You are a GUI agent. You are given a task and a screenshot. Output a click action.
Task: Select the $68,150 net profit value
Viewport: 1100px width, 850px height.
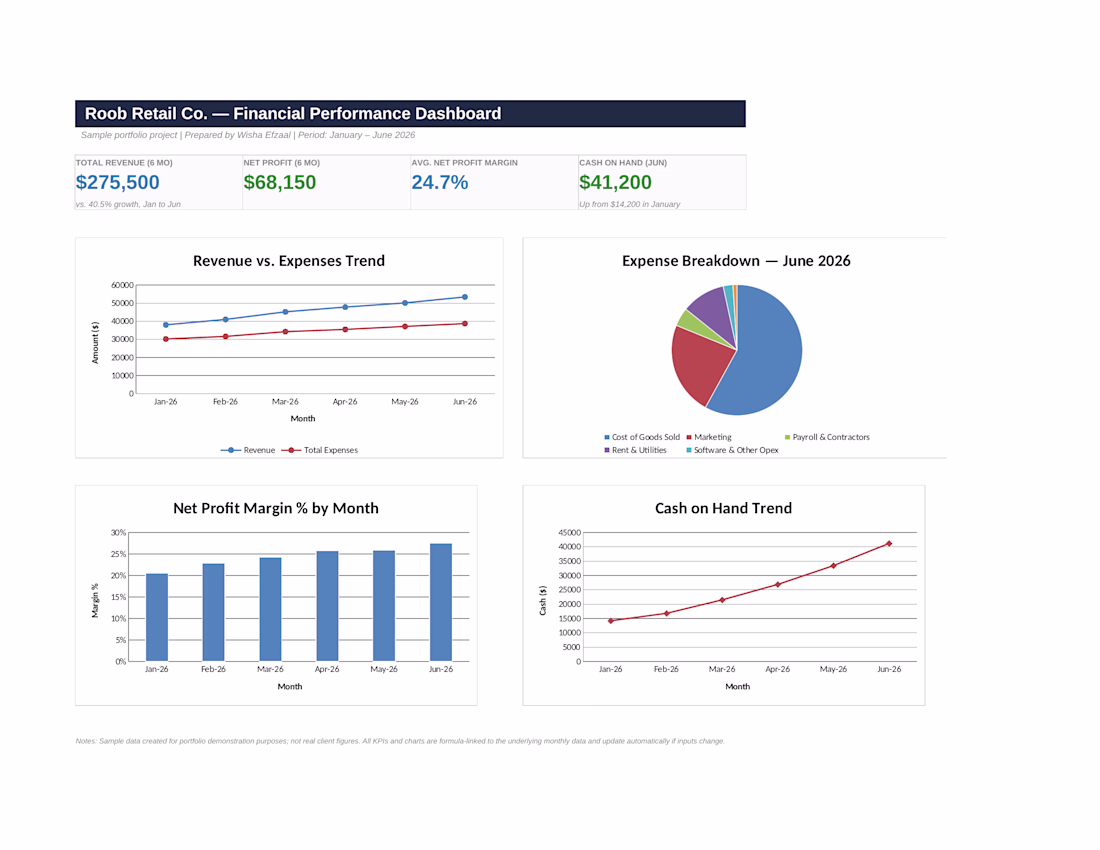coord(279,182)
